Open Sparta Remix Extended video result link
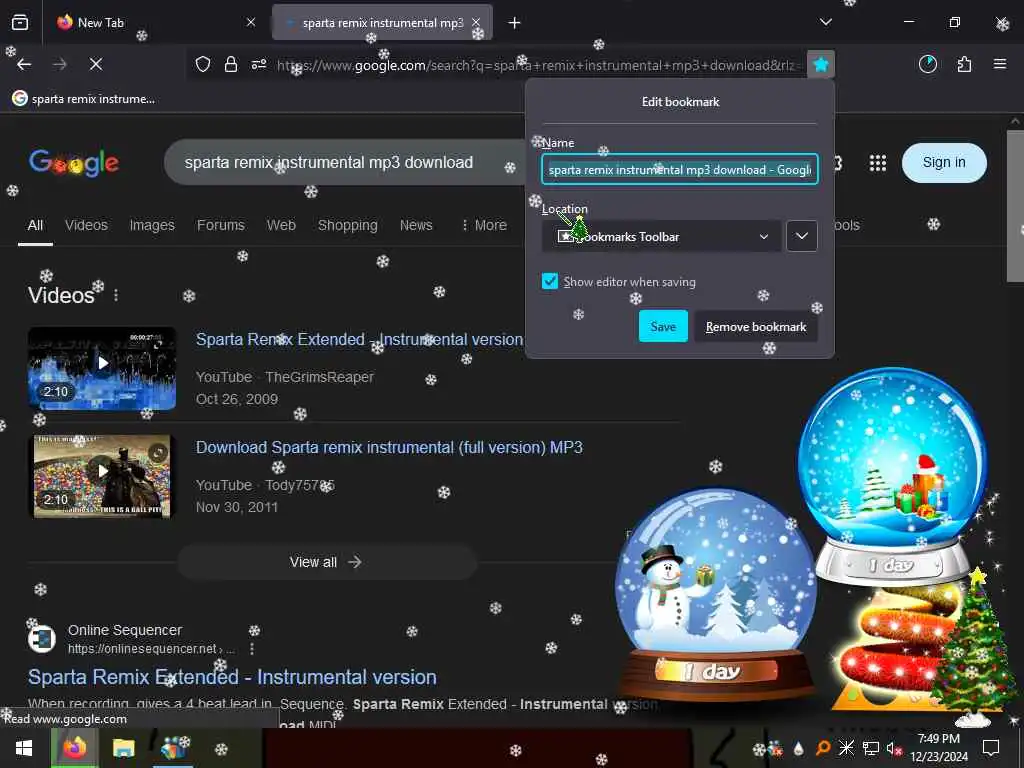Screen dimensions: 1024x768 (x=359, y=340)
